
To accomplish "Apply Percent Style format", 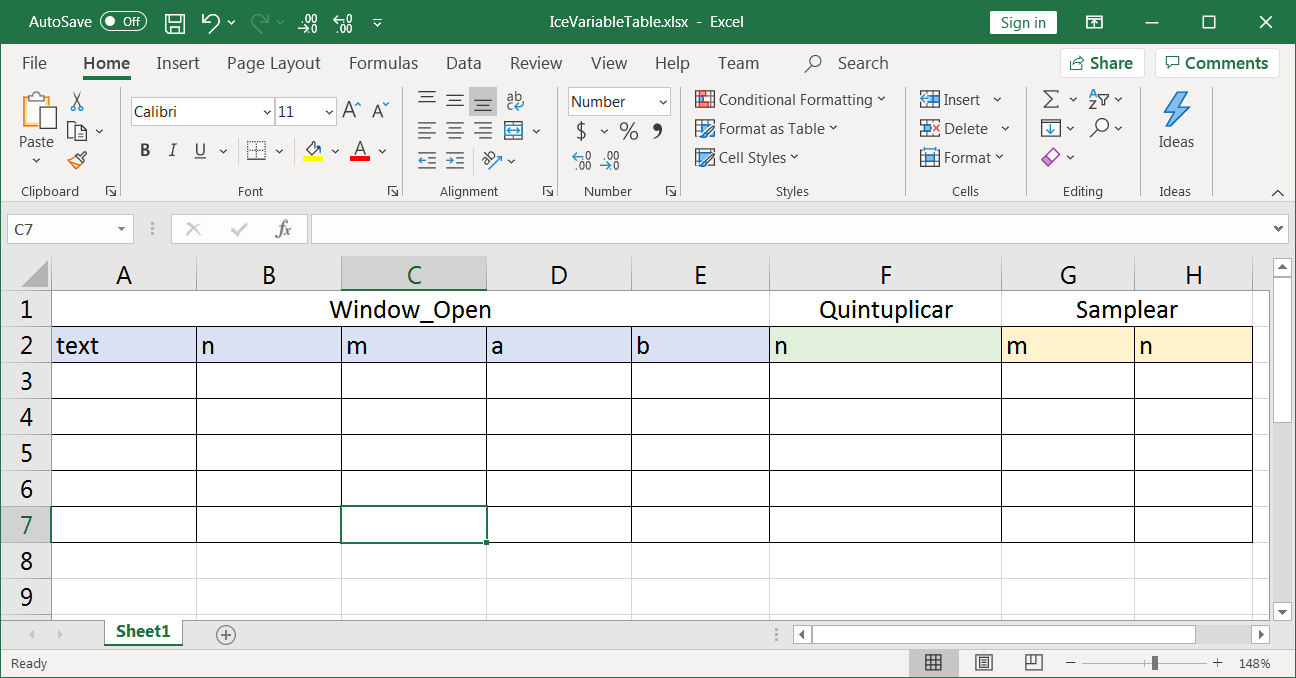I will [628, 131].
